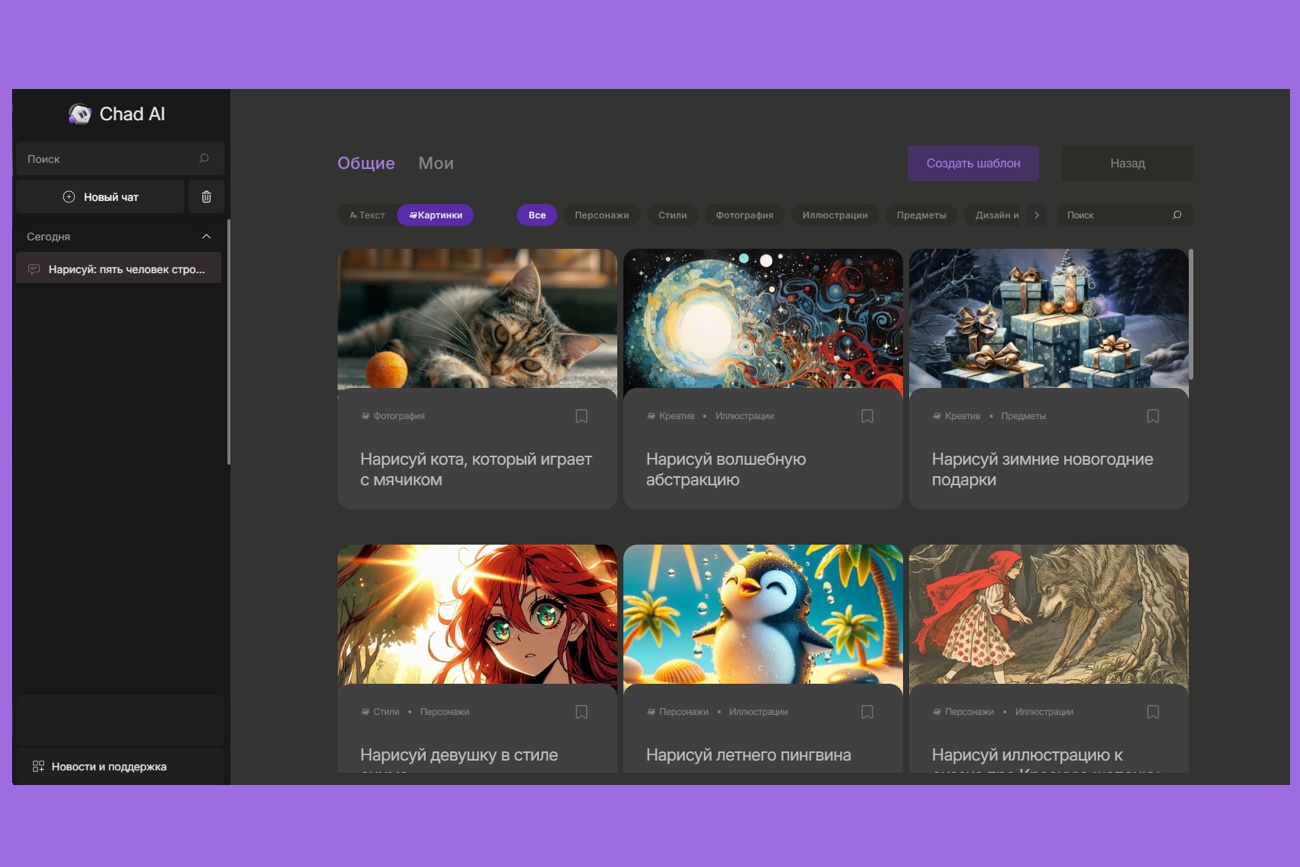The width and height of the screenshot is (1300, 867).
Task: Switch to the Мои tab
Action: (x=436, y=163)
